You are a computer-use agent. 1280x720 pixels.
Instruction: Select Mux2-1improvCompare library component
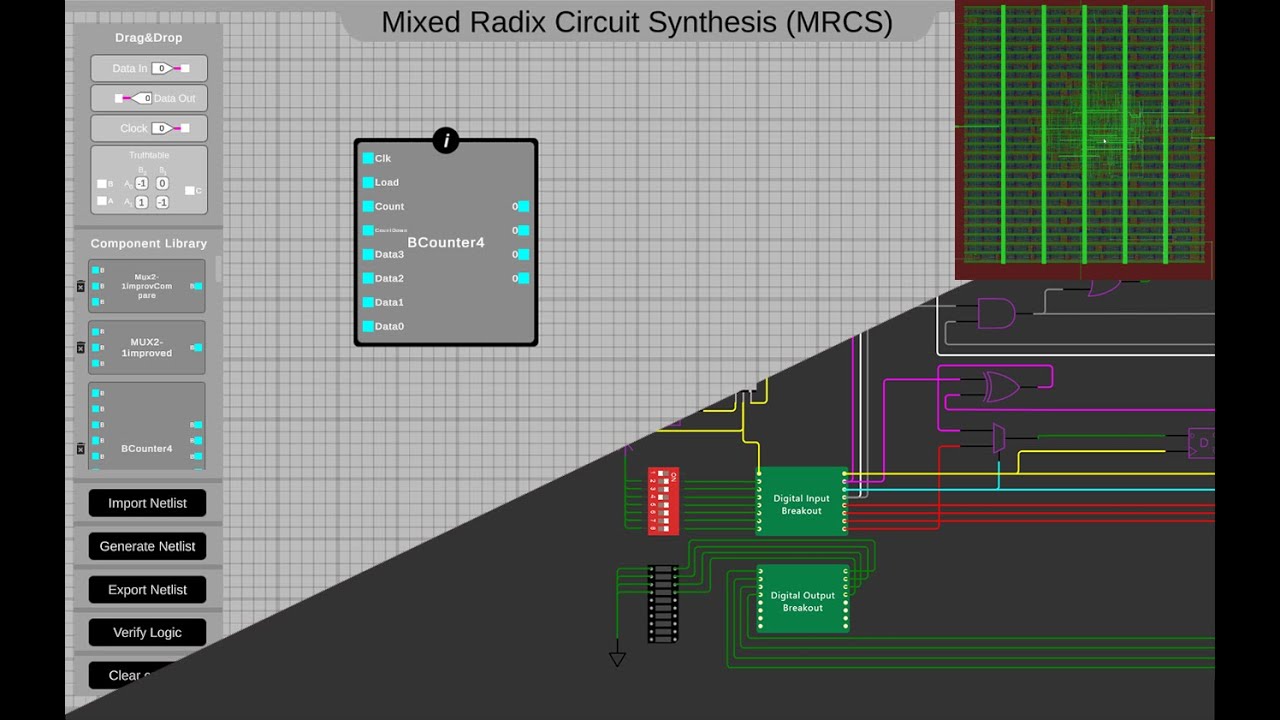147,286
